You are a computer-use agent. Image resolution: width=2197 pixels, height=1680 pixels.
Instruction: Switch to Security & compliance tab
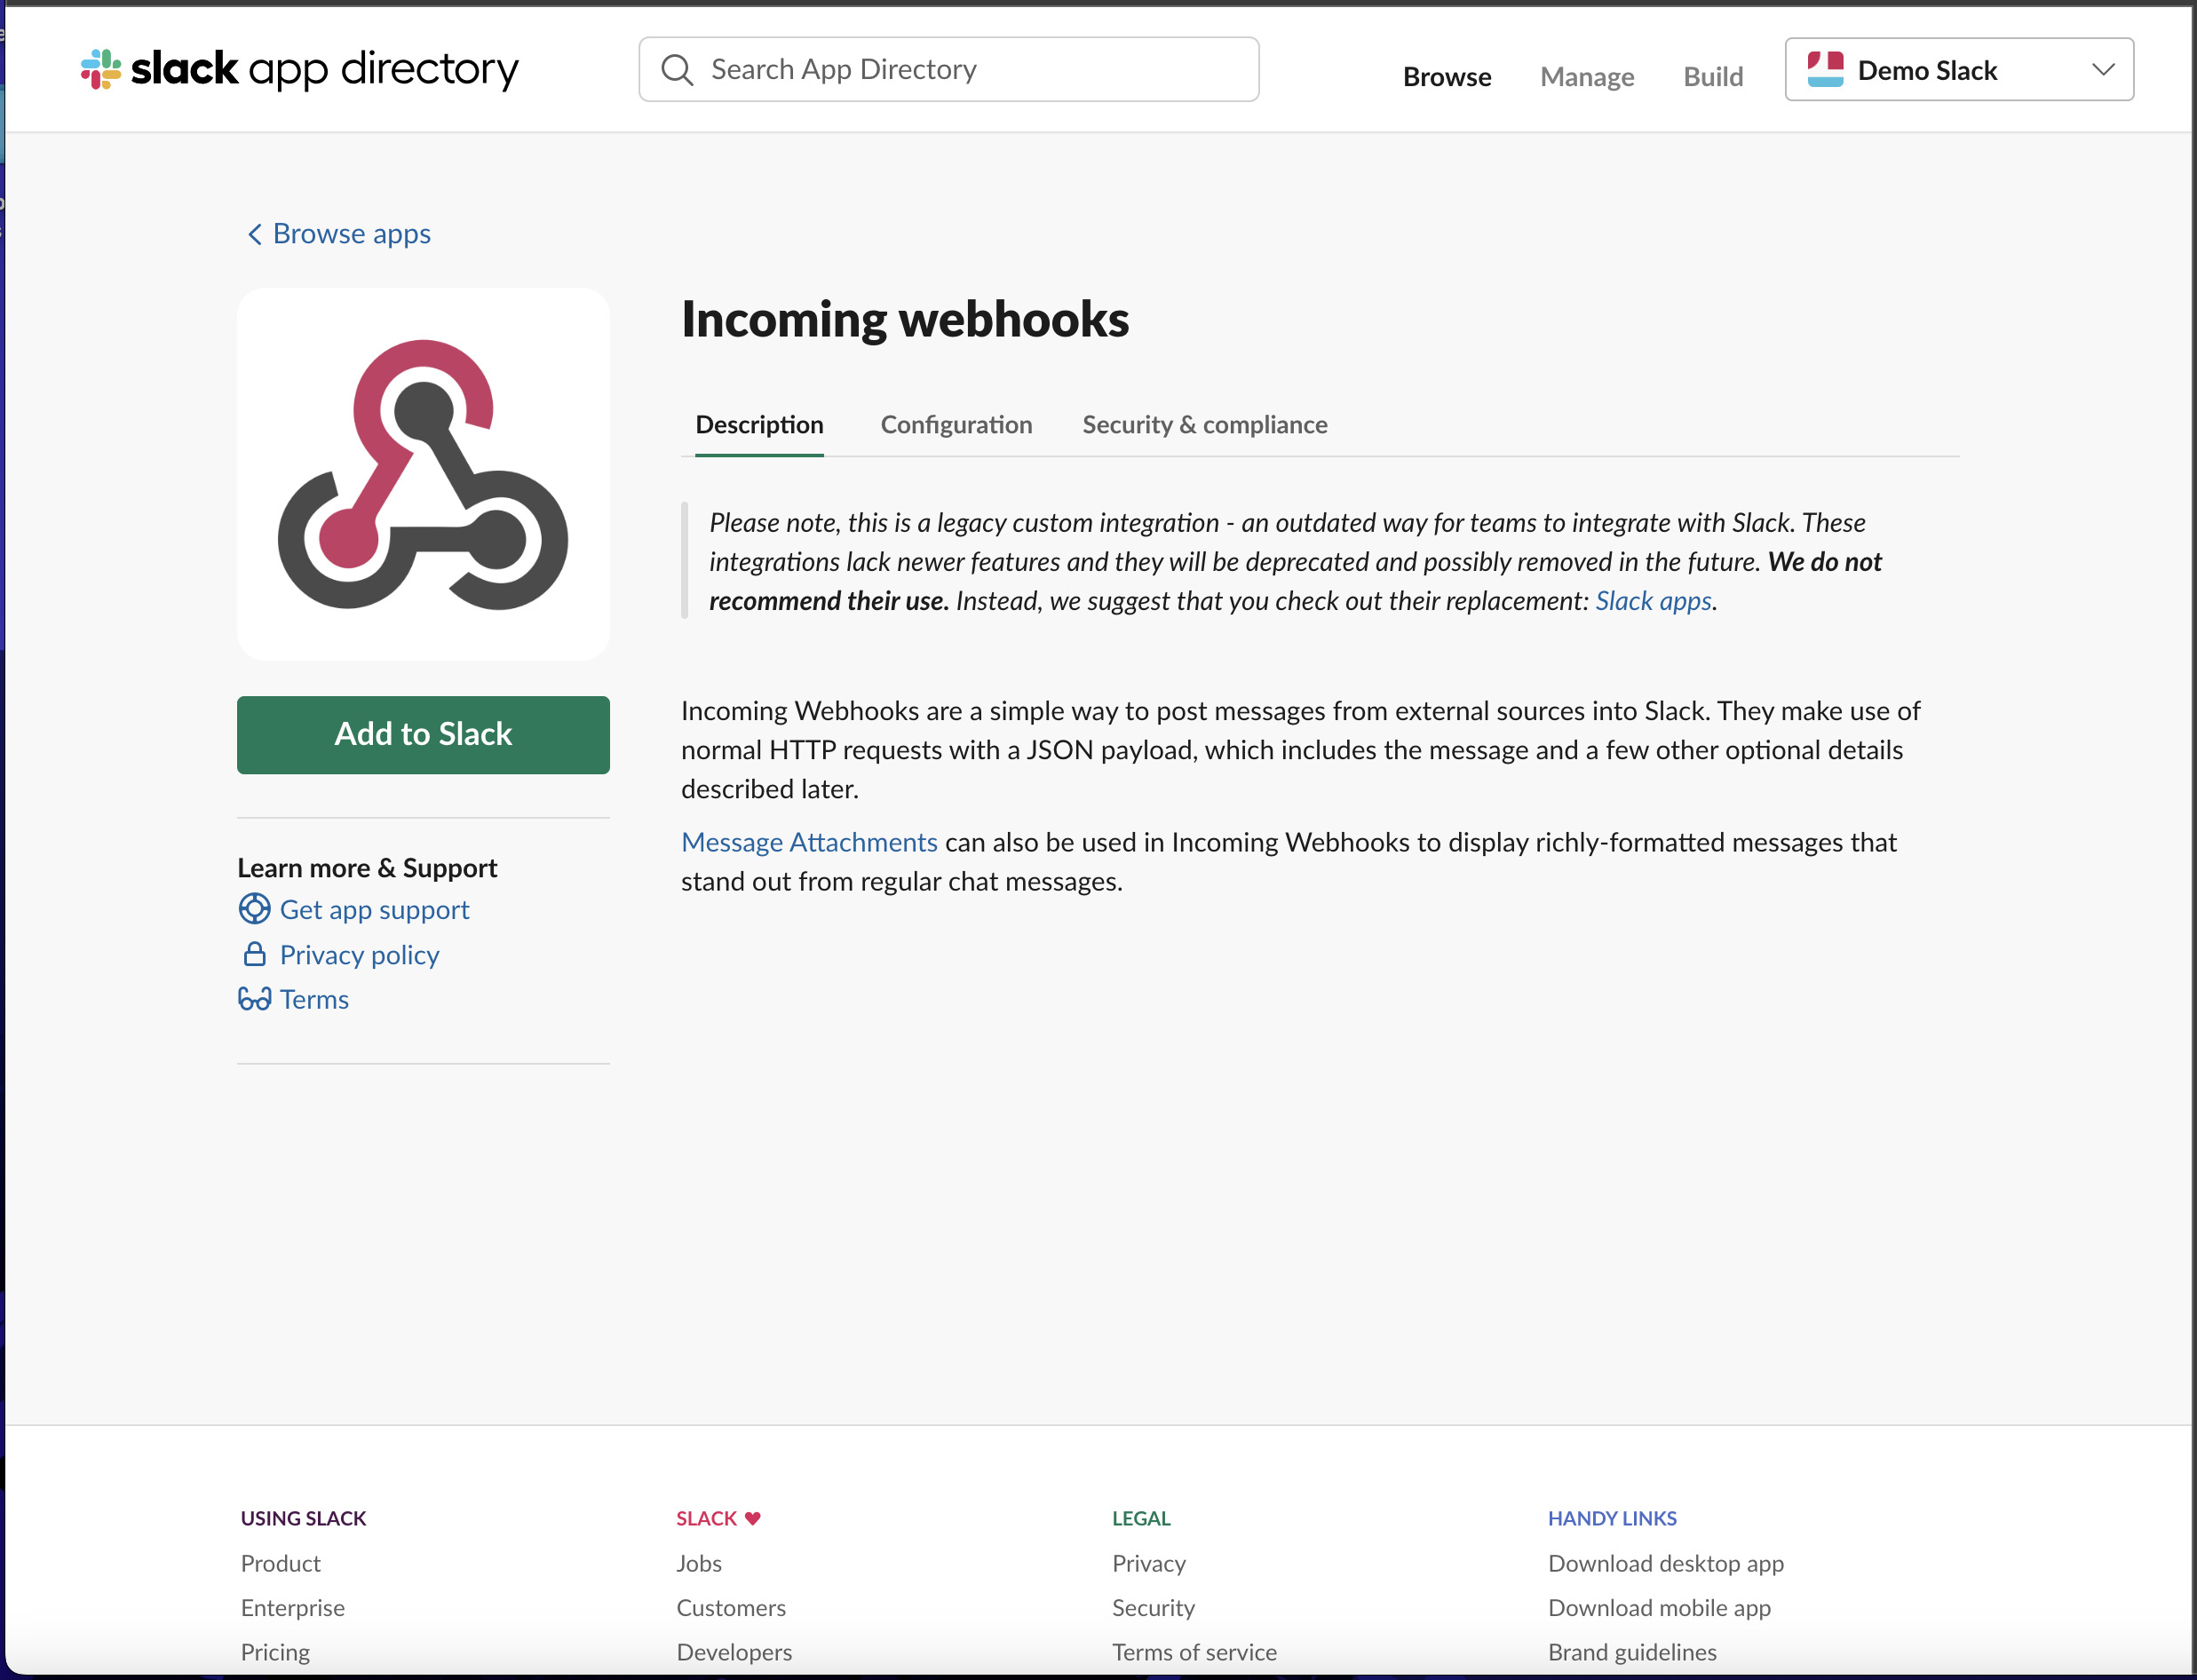[x=1205, y=425]
